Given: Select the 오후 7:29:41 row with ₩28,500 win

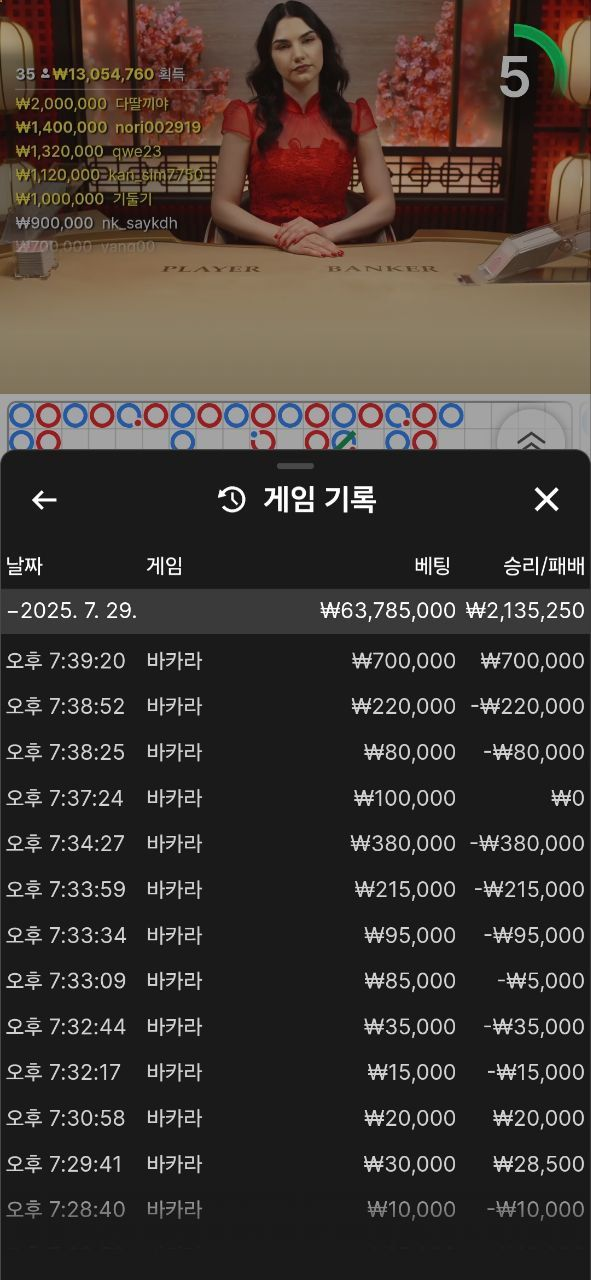Looking at the screenshot, I should coord(295,1164).
